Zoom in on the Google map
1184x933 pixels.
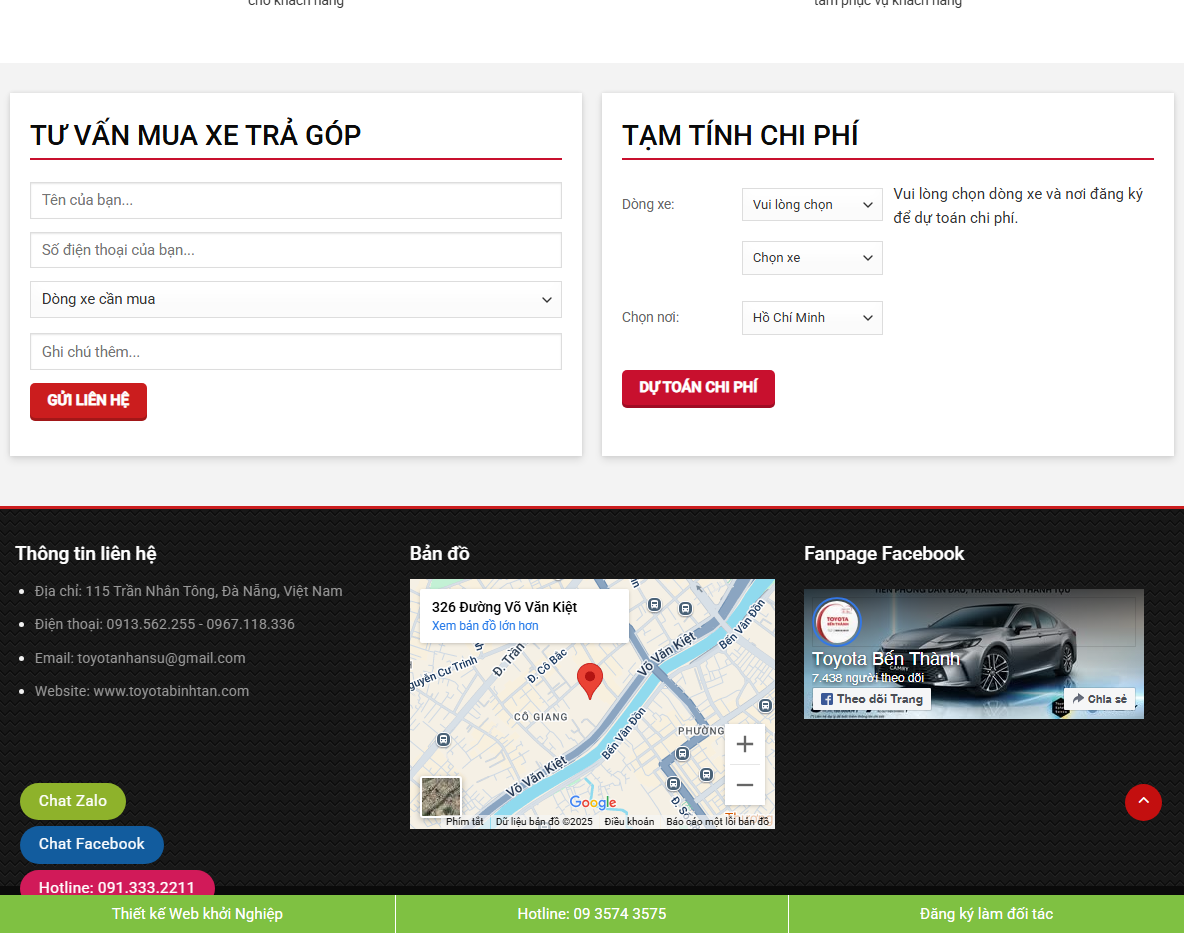click(x=745, y=743)
